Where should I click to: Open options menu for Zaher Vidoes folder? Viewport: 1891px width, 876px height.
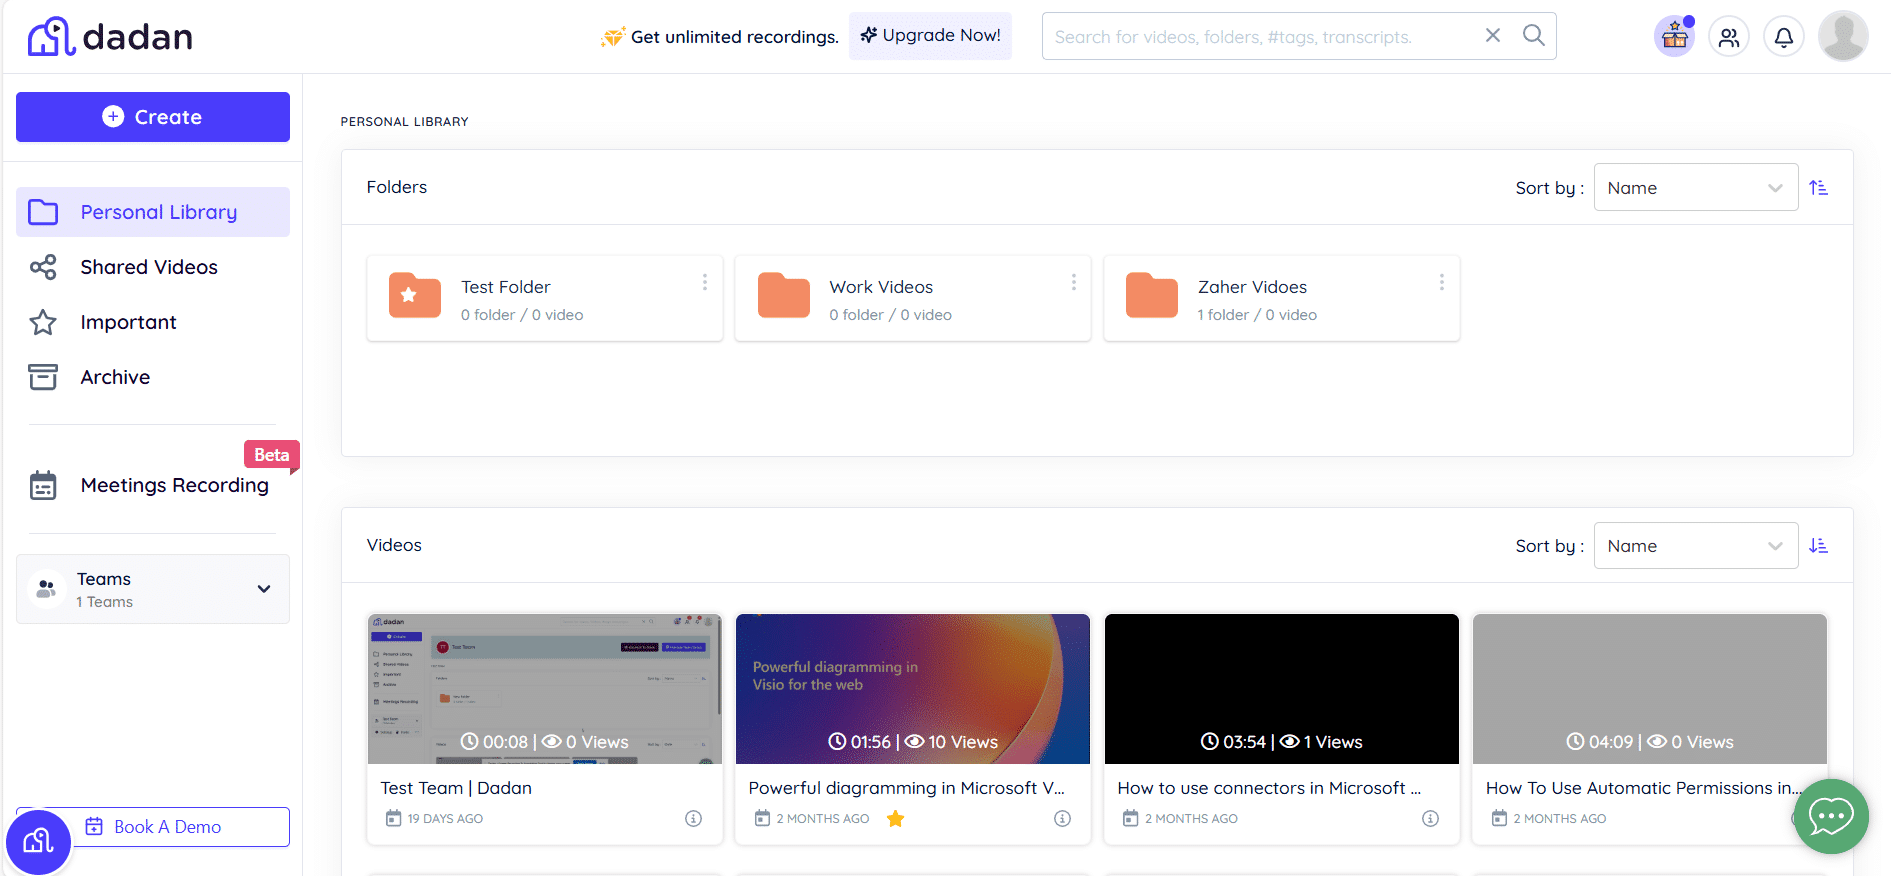point(1441,283)
